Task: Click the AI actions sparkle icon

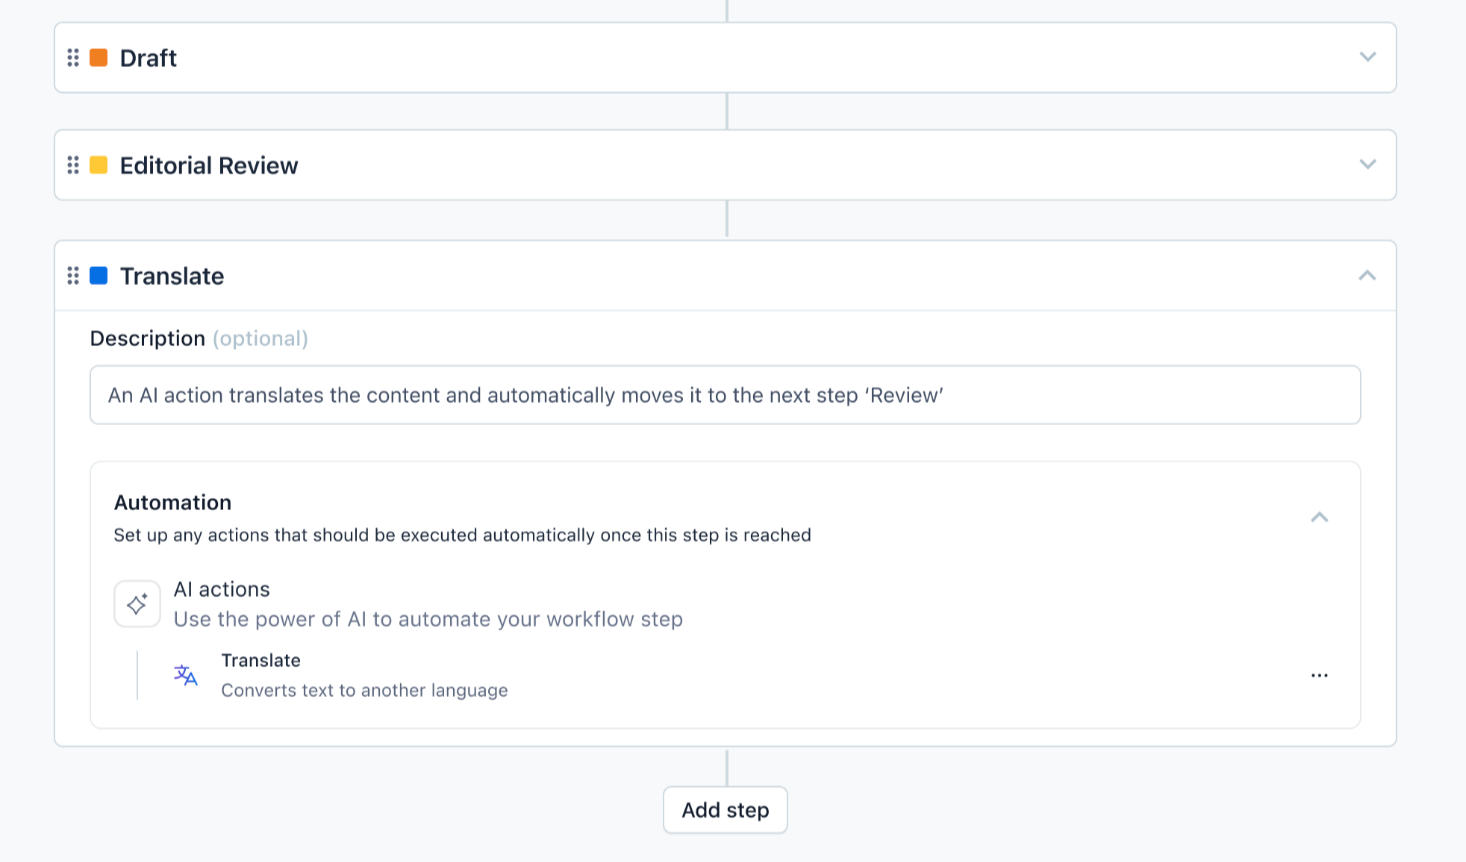Action: tap(137, 604)
